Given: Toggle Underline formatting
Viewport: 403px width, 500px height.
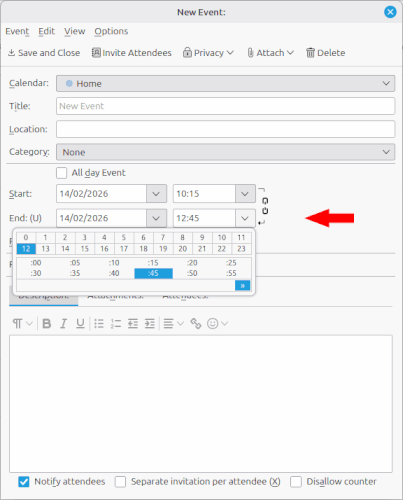Looking at the screenshot, I should click(x=80, y=323).
